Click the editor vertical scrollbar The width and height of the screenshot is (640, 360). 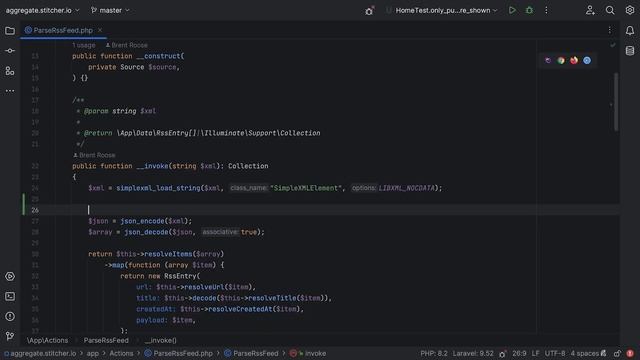[x=616, y=102]
